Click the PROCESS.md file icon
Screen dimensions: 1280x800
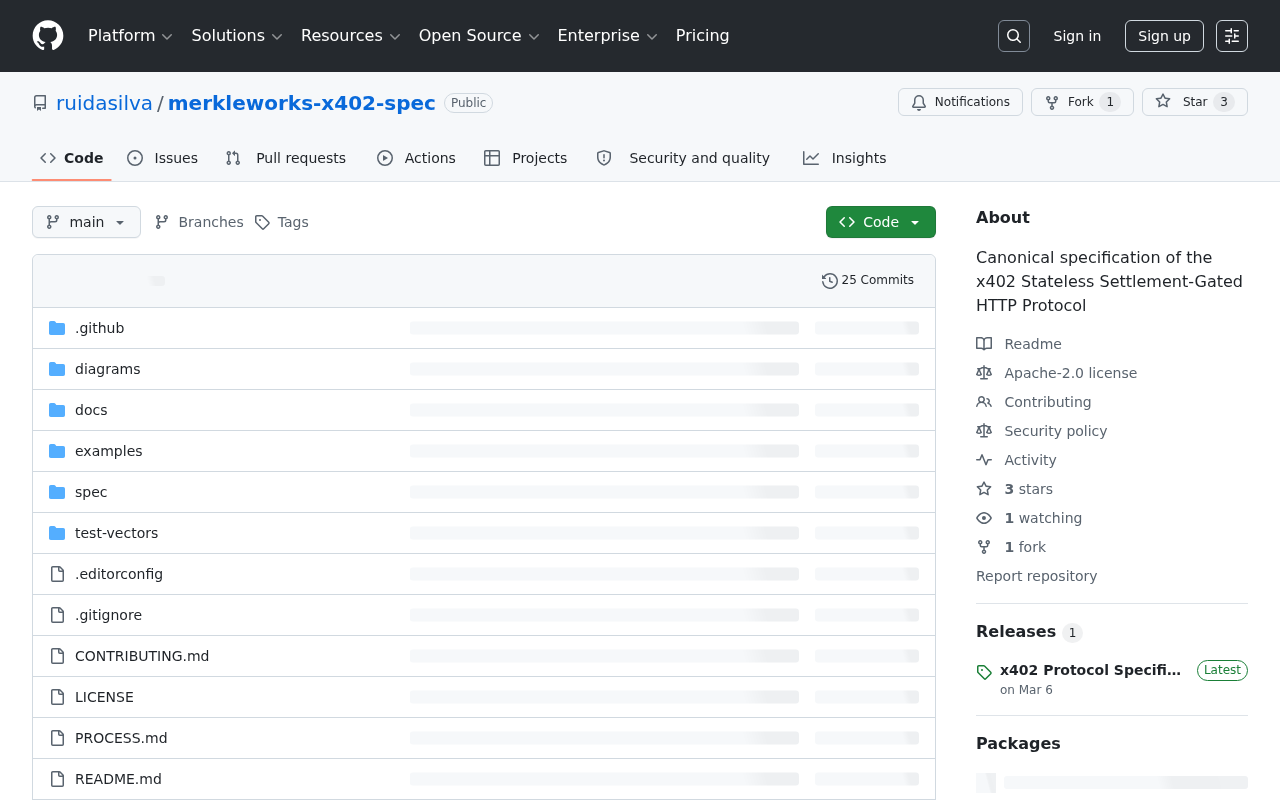tap(57, 738)
